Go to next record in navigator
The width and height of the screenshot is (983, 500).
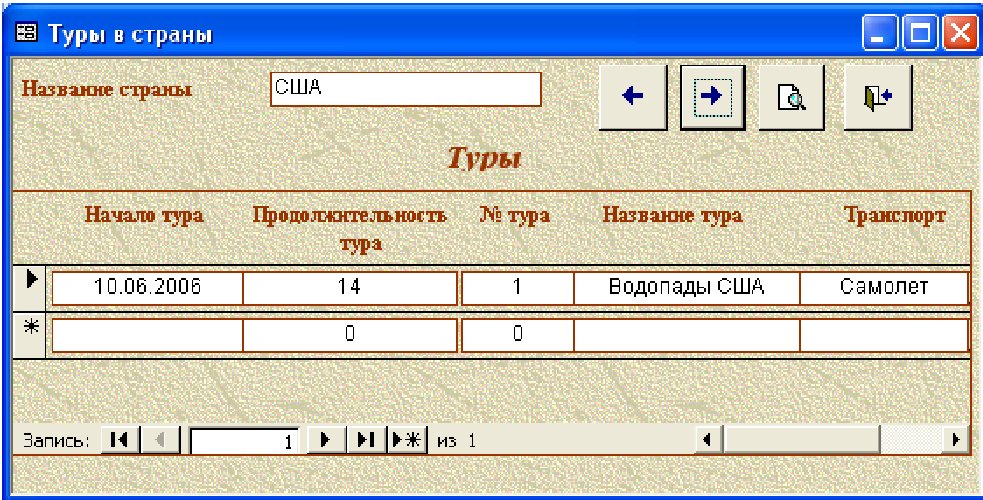pyautogui.click(x=325, y=440)
